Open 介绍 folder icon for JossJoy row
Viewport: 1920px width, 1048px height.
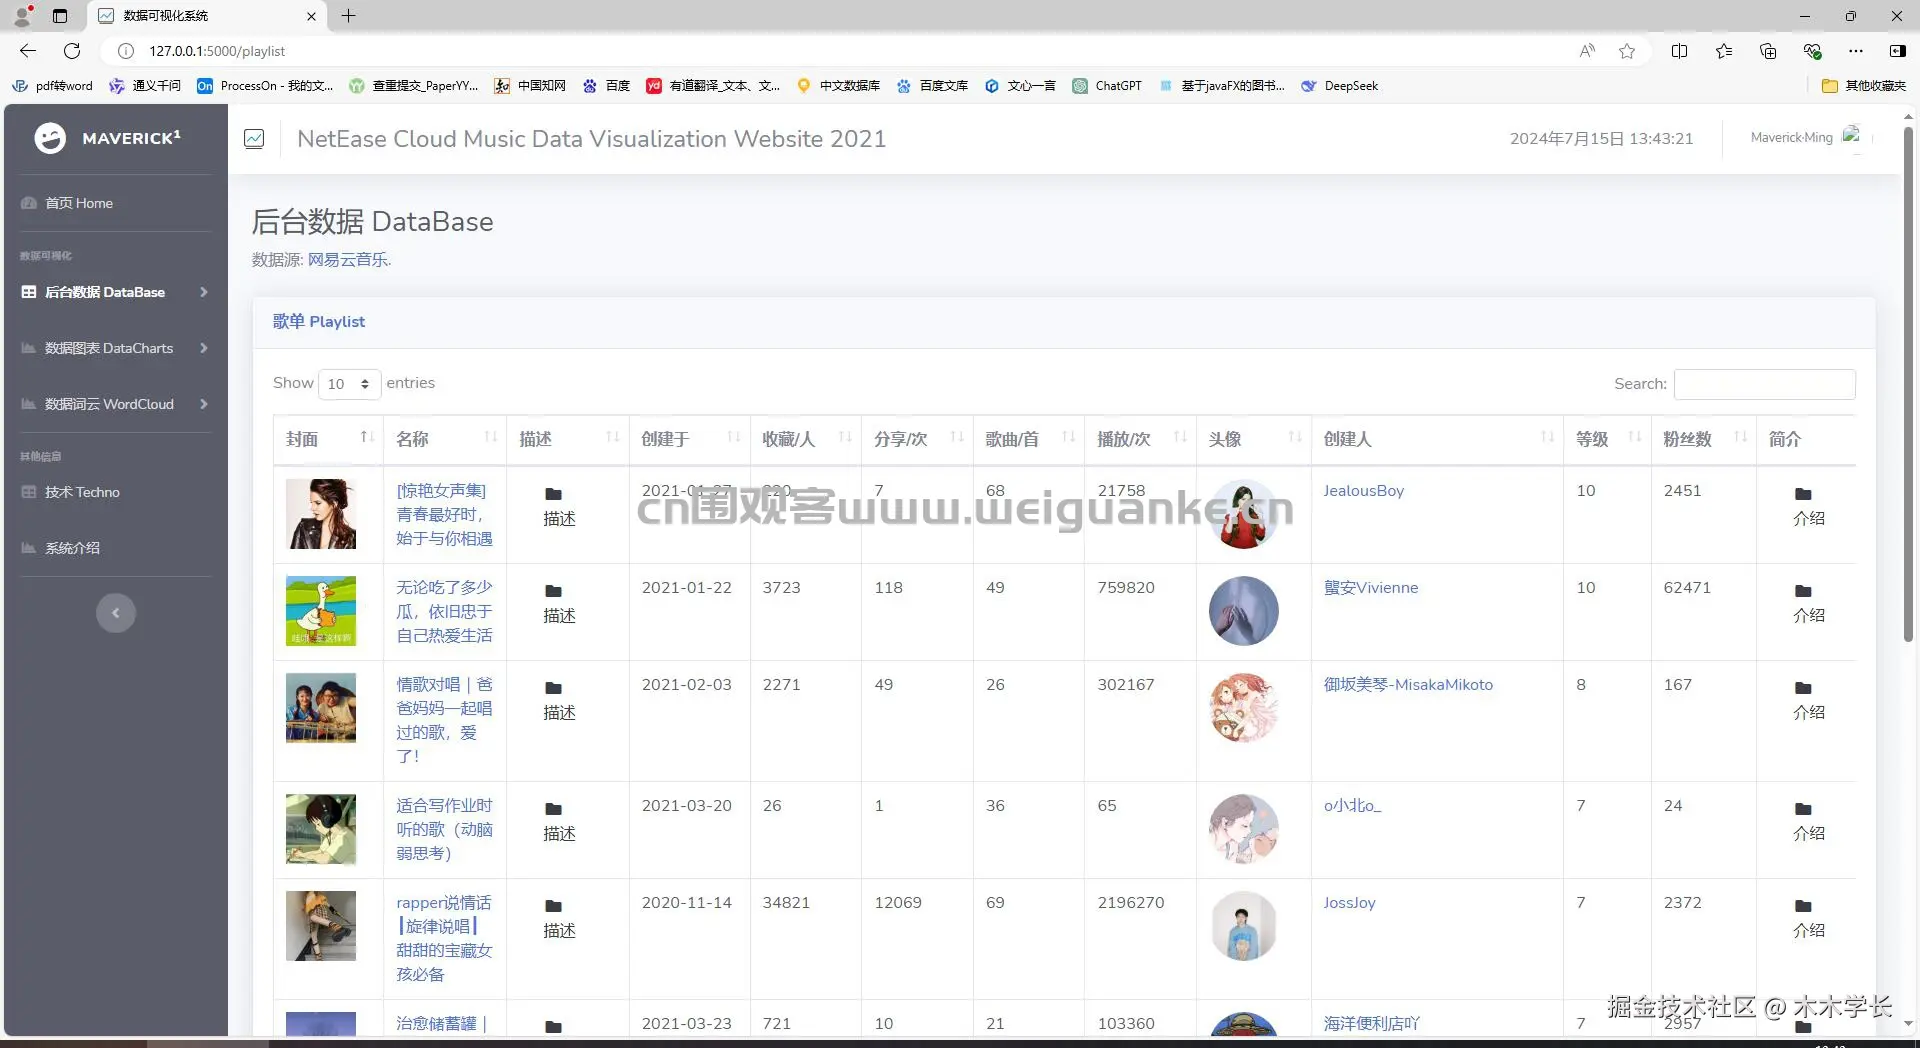click(x=1803, y=906)
